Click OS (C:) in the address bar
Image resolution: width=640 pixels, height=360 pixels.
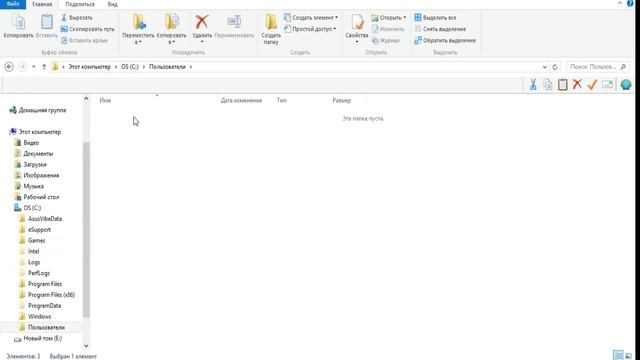coord(130,67)
